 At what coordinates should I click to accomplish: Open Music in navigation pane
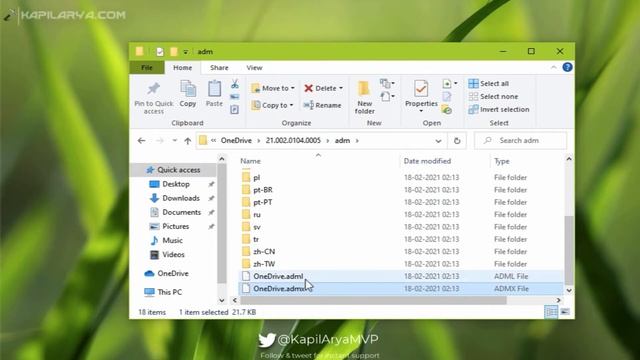[172, 240]
